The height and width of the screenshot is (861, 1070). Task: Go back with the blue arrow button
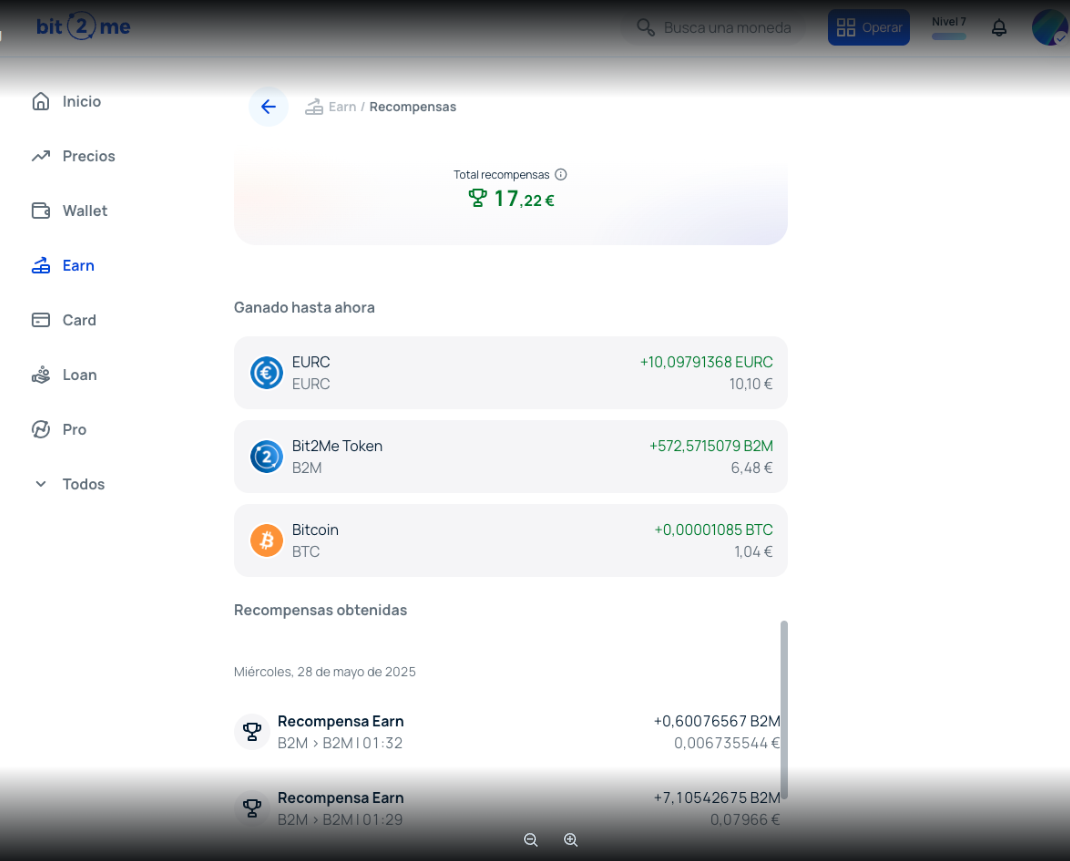pos(268,106)
